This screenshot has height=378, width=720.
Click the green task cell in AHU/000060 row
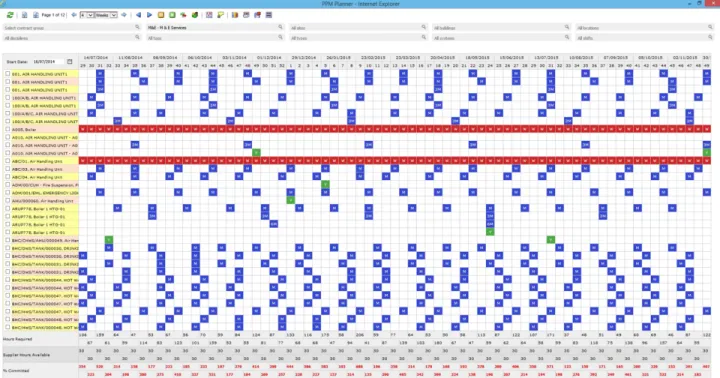291,200
